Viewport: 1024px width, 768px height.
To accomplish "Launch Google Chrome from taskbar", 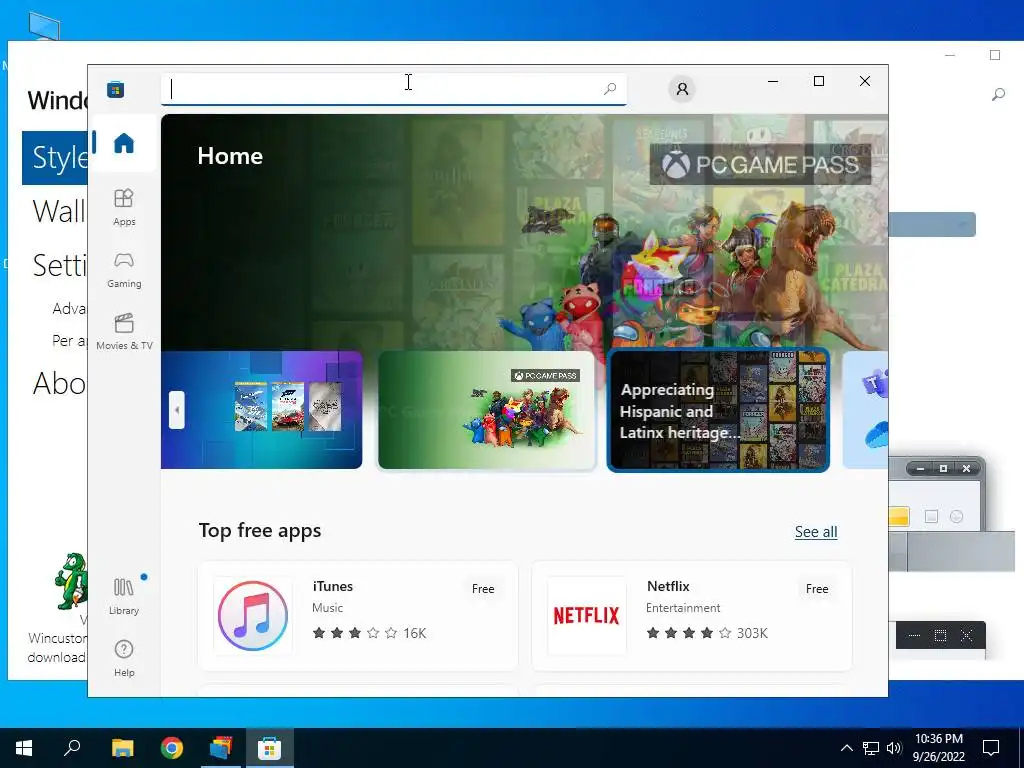I will [x=172, y=748].
